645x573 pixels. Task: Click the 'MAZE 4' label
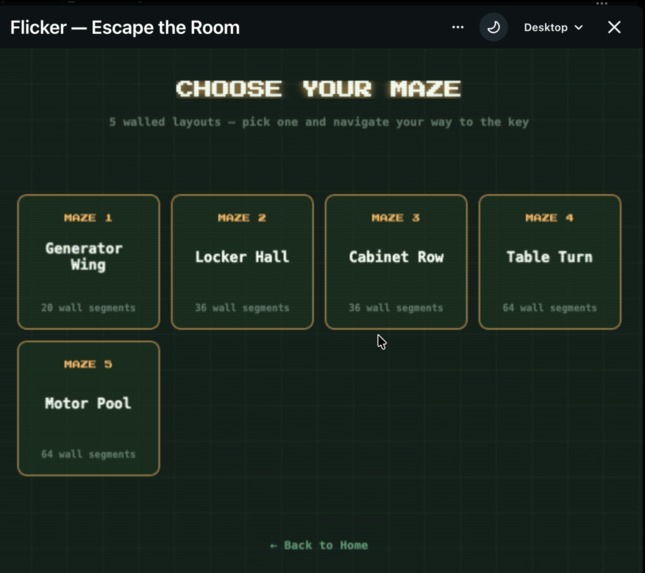coord(550,218)
